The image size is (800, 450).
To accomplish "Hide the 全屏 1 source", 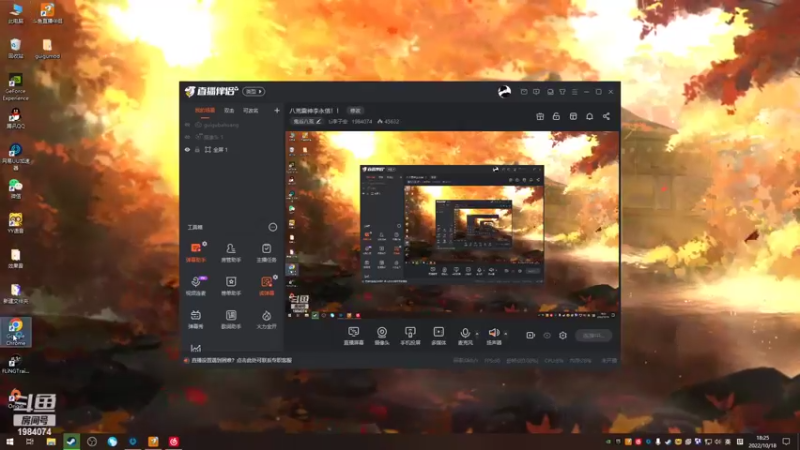I will [x=187, y=149].
